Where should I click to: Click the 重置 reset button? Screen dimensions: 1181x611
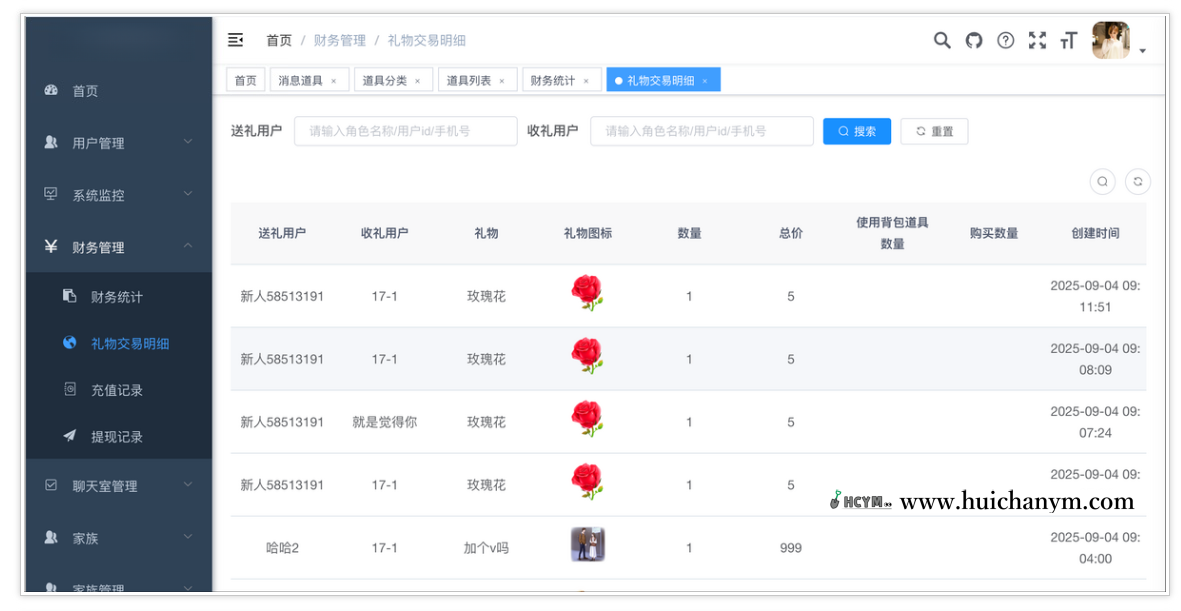coord(933,131)
